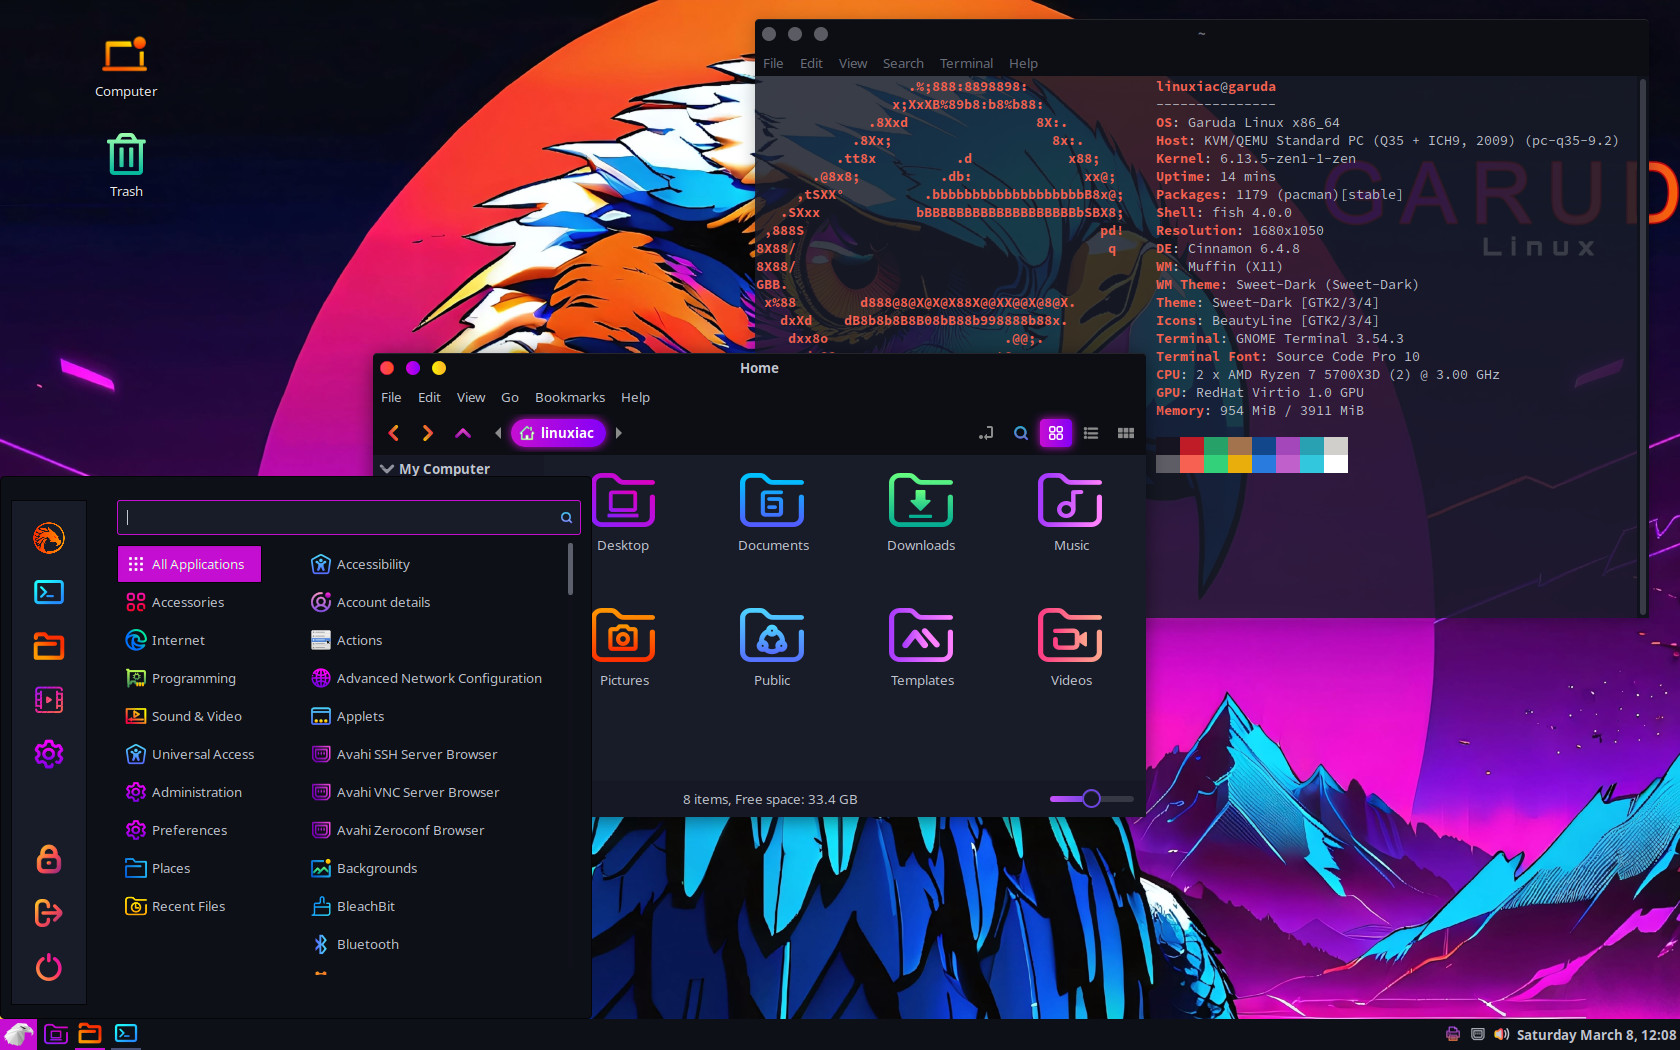Viewport: 1680px width, 1050px height.
Task: Go up to parent folder
Action: click(463, 433)
